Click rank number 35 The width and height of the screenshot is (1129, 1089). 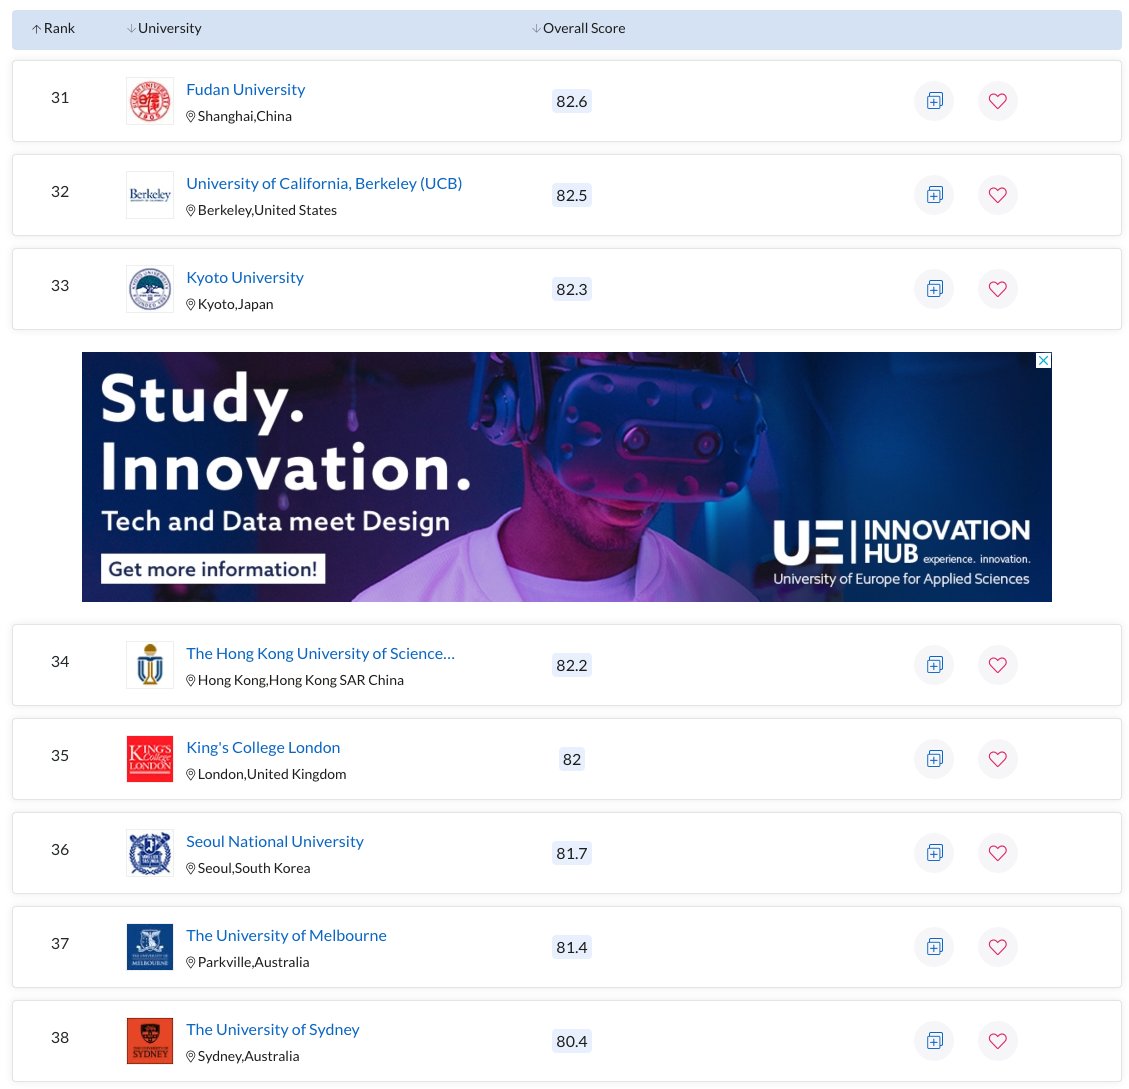coord(60,756)
